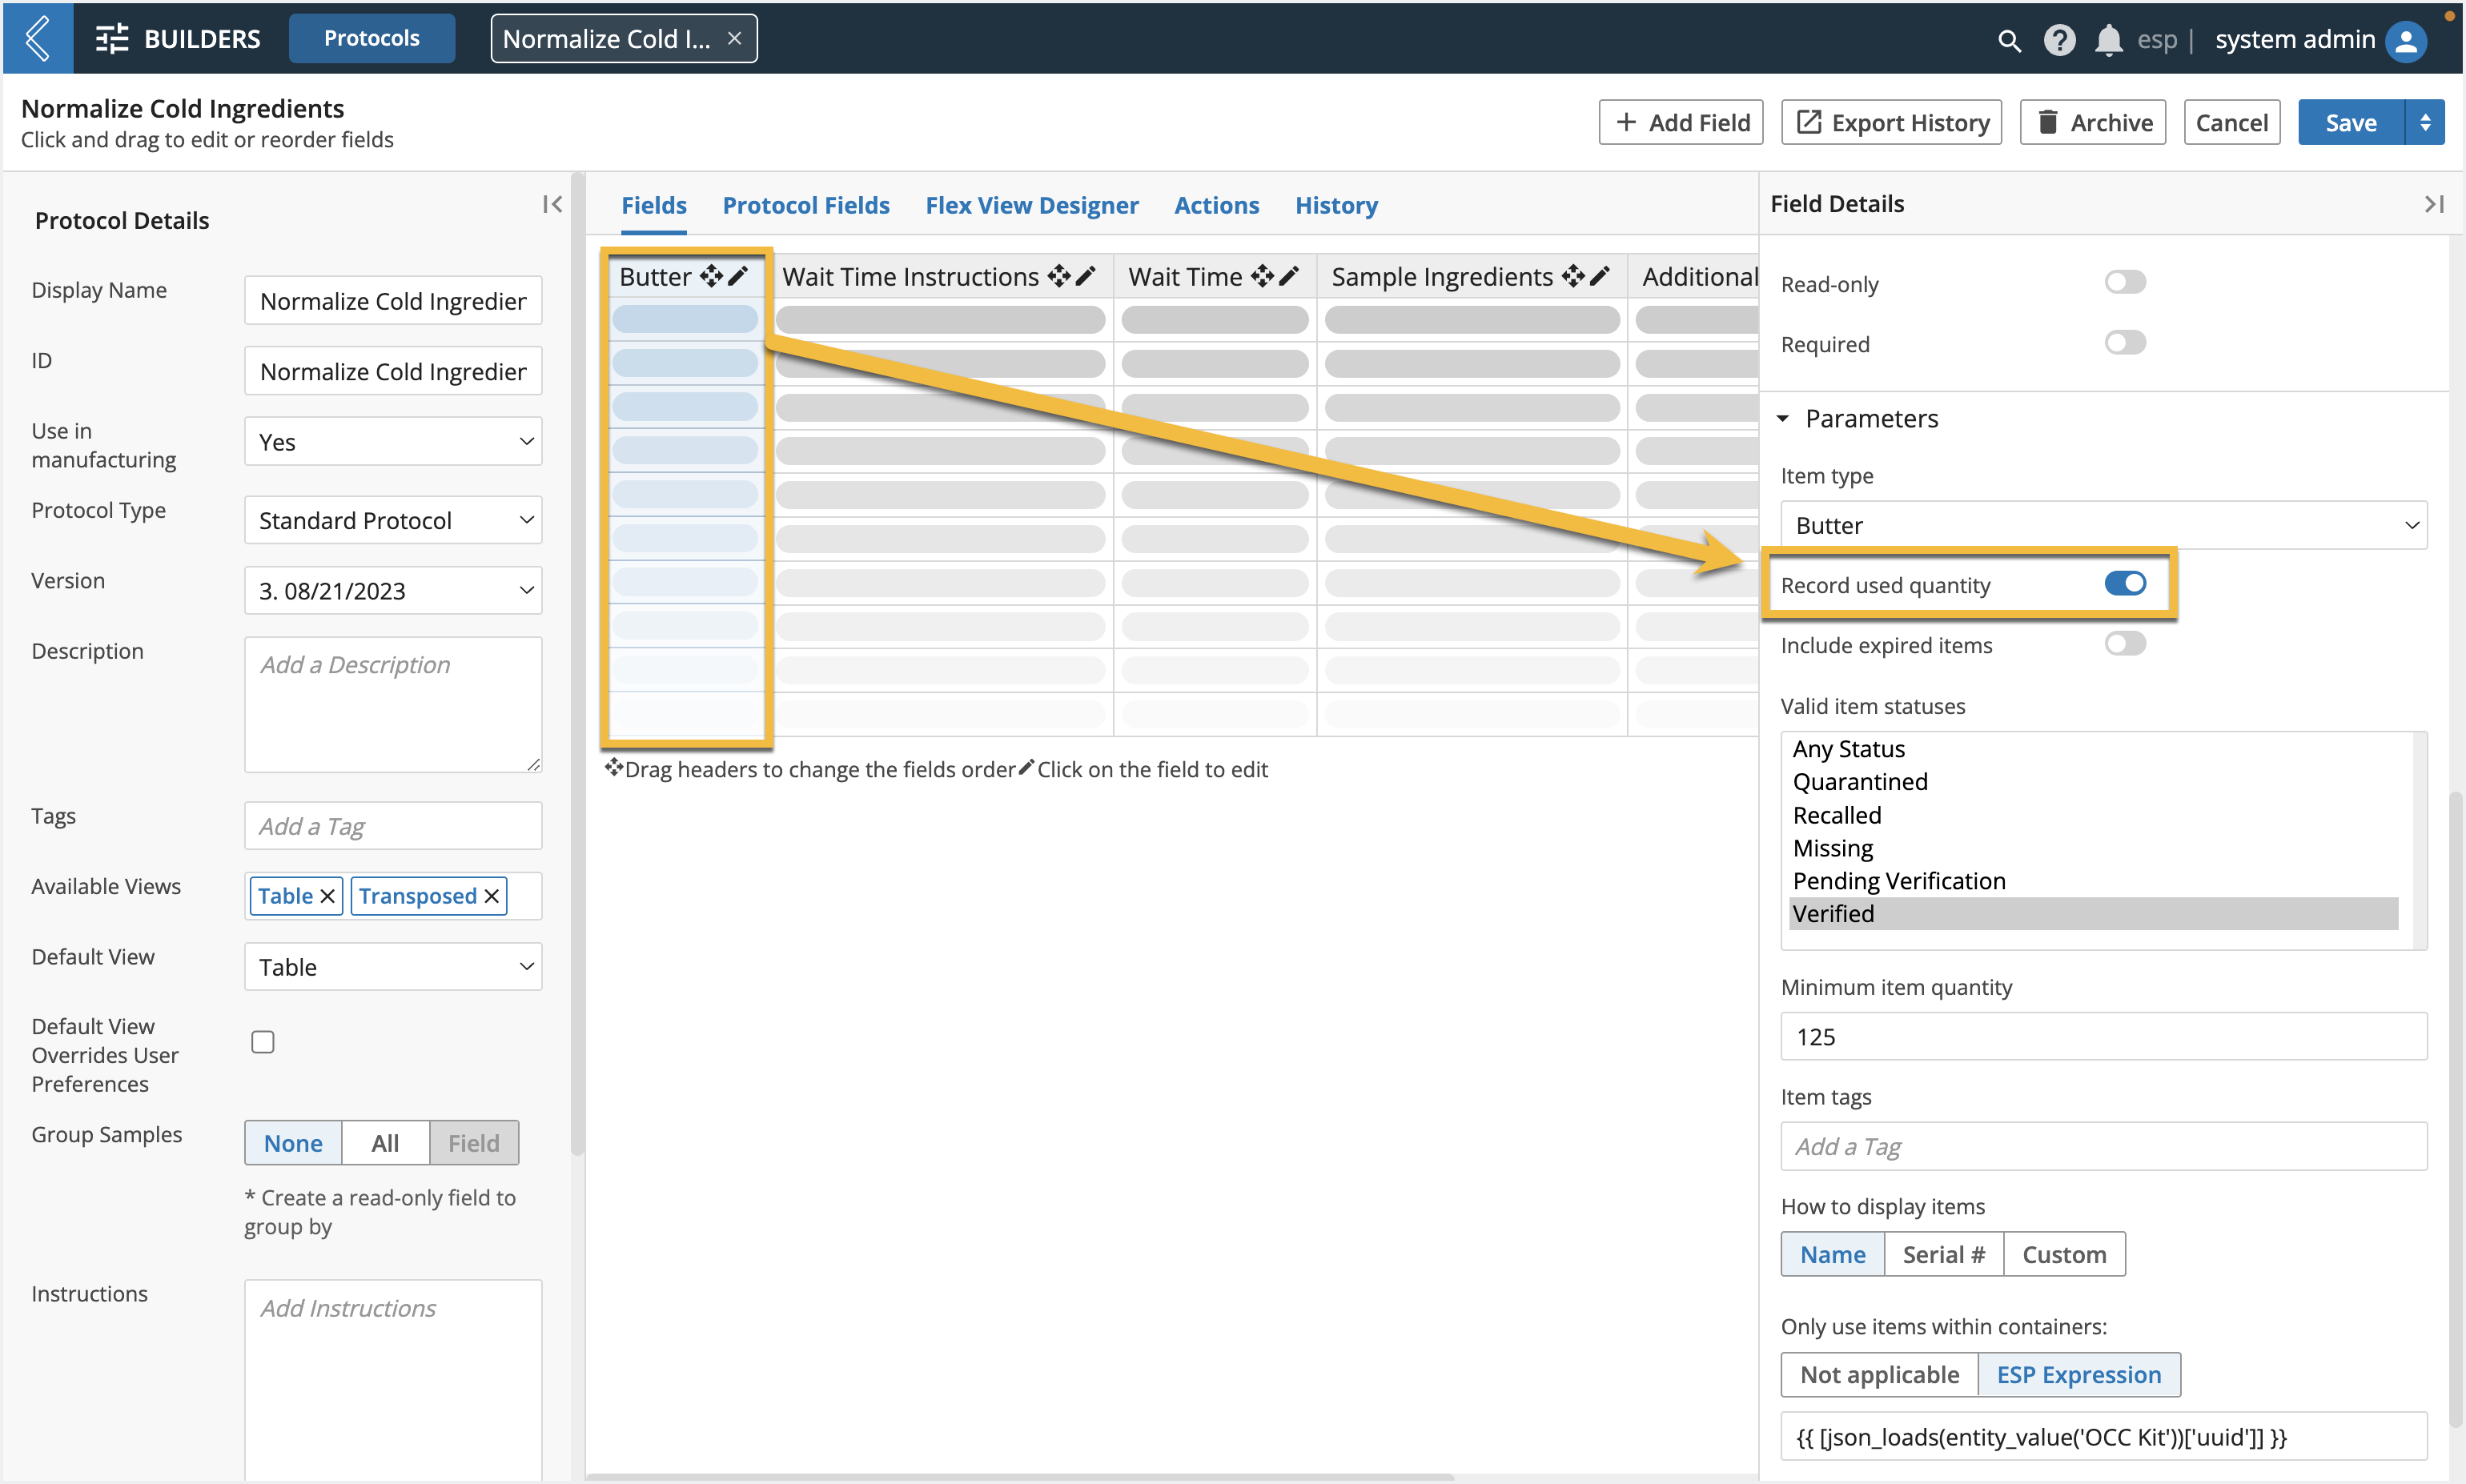
Task: Open the History tab
Action: (x=1336, y=205)
